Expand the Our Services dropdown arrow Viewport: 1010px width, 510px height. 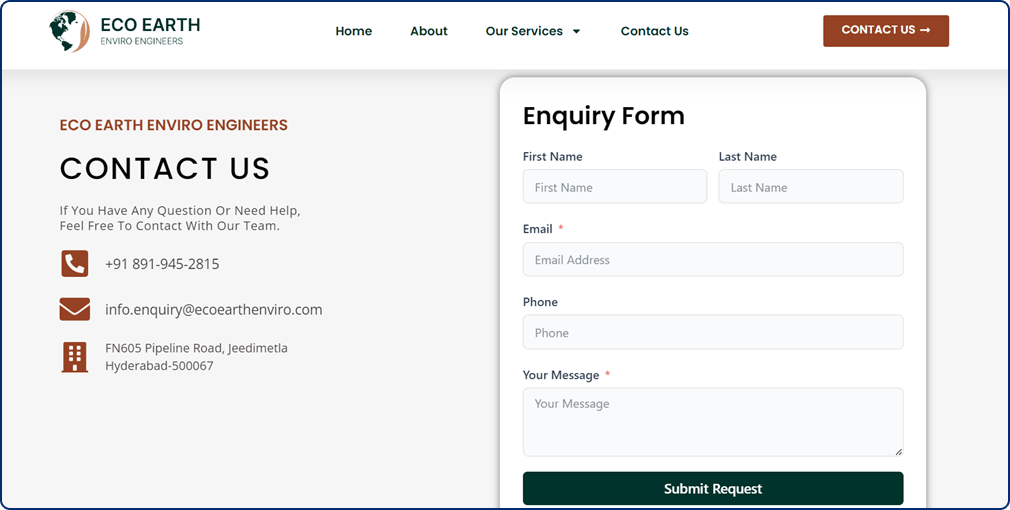(x=576, y=31)
